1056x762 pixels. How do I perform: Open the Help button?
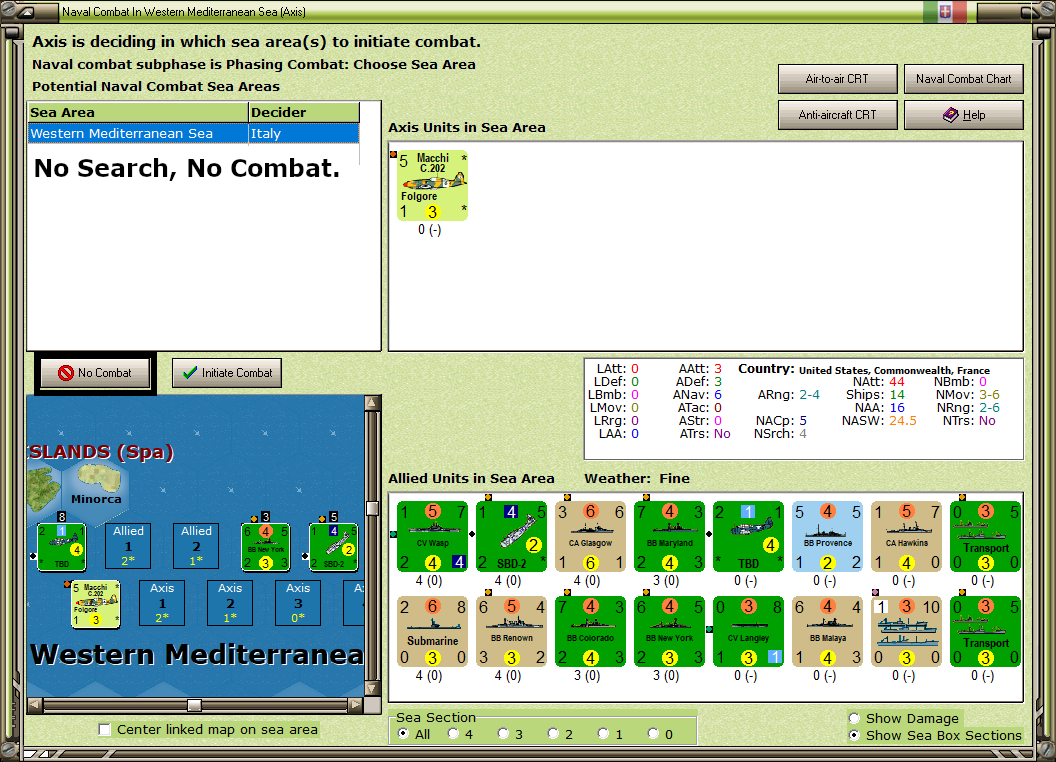coord(964,115)
